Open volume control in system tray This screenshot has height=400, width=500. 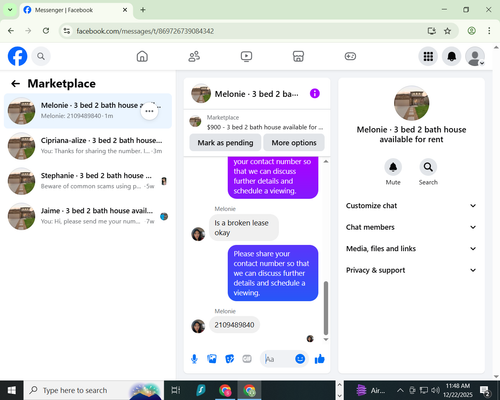(x=435, y=390)
